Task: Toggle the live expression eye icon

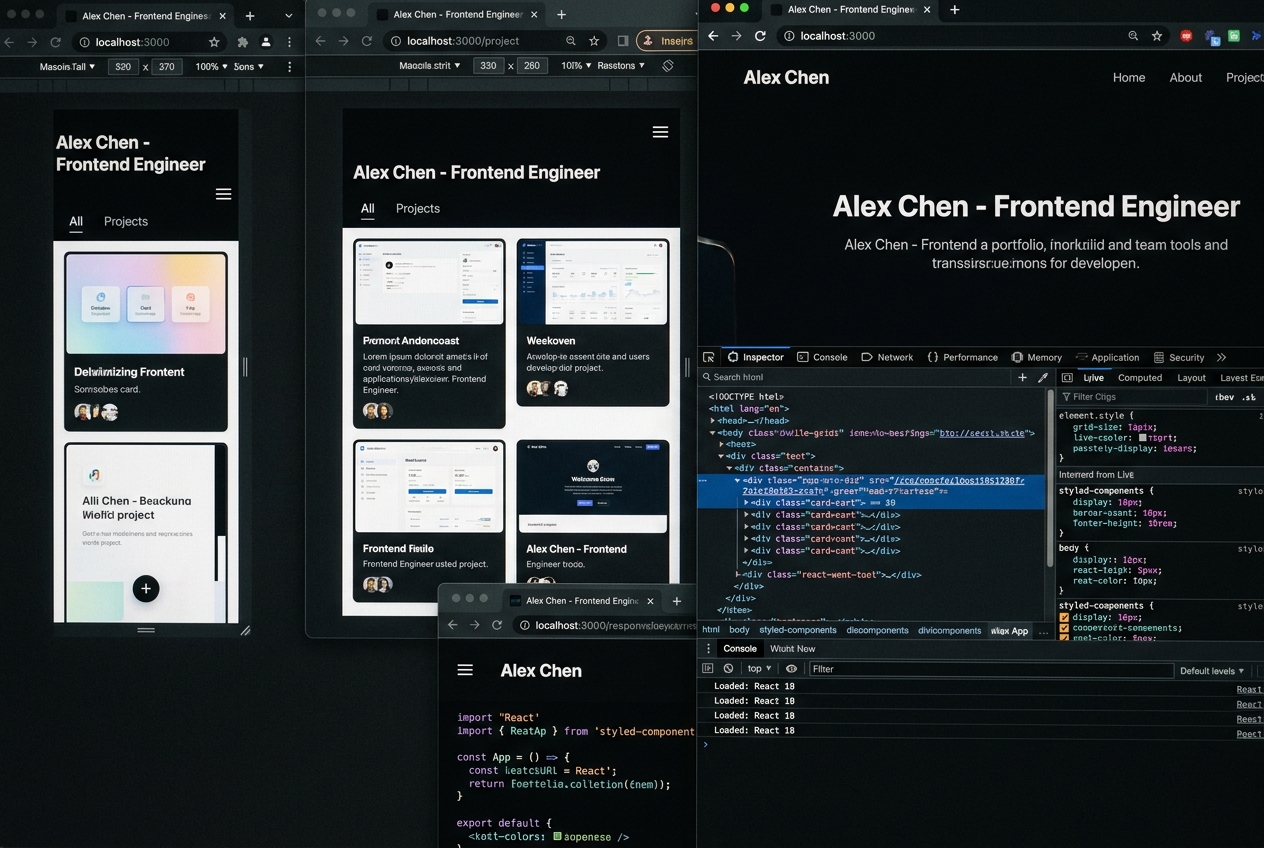Action: (791, 669)
